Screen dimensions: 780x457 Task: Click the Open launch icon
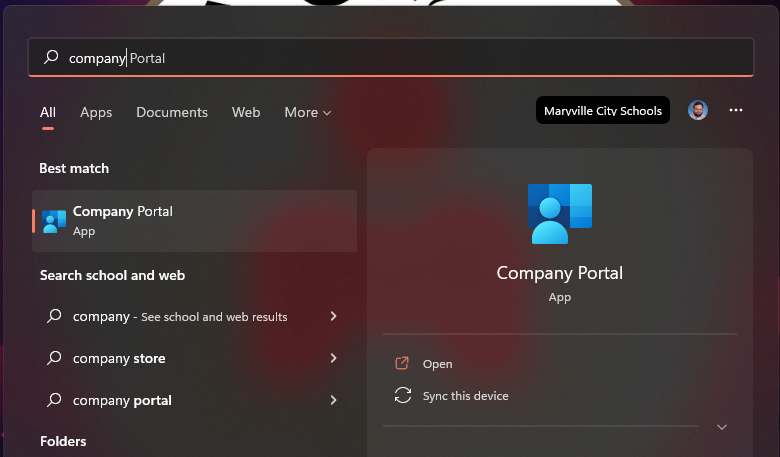pos(402,363)
